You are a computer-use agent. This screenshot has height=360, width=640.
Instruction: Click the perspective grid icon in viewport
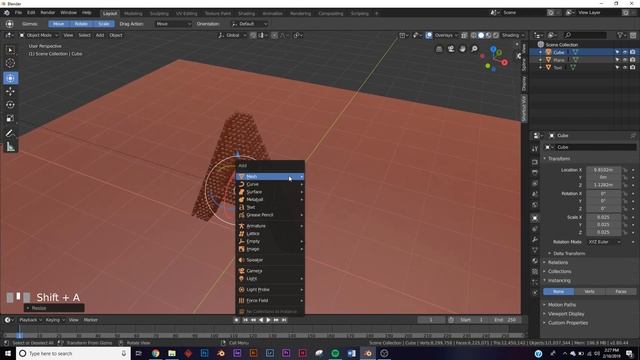(x=439, y=49)
